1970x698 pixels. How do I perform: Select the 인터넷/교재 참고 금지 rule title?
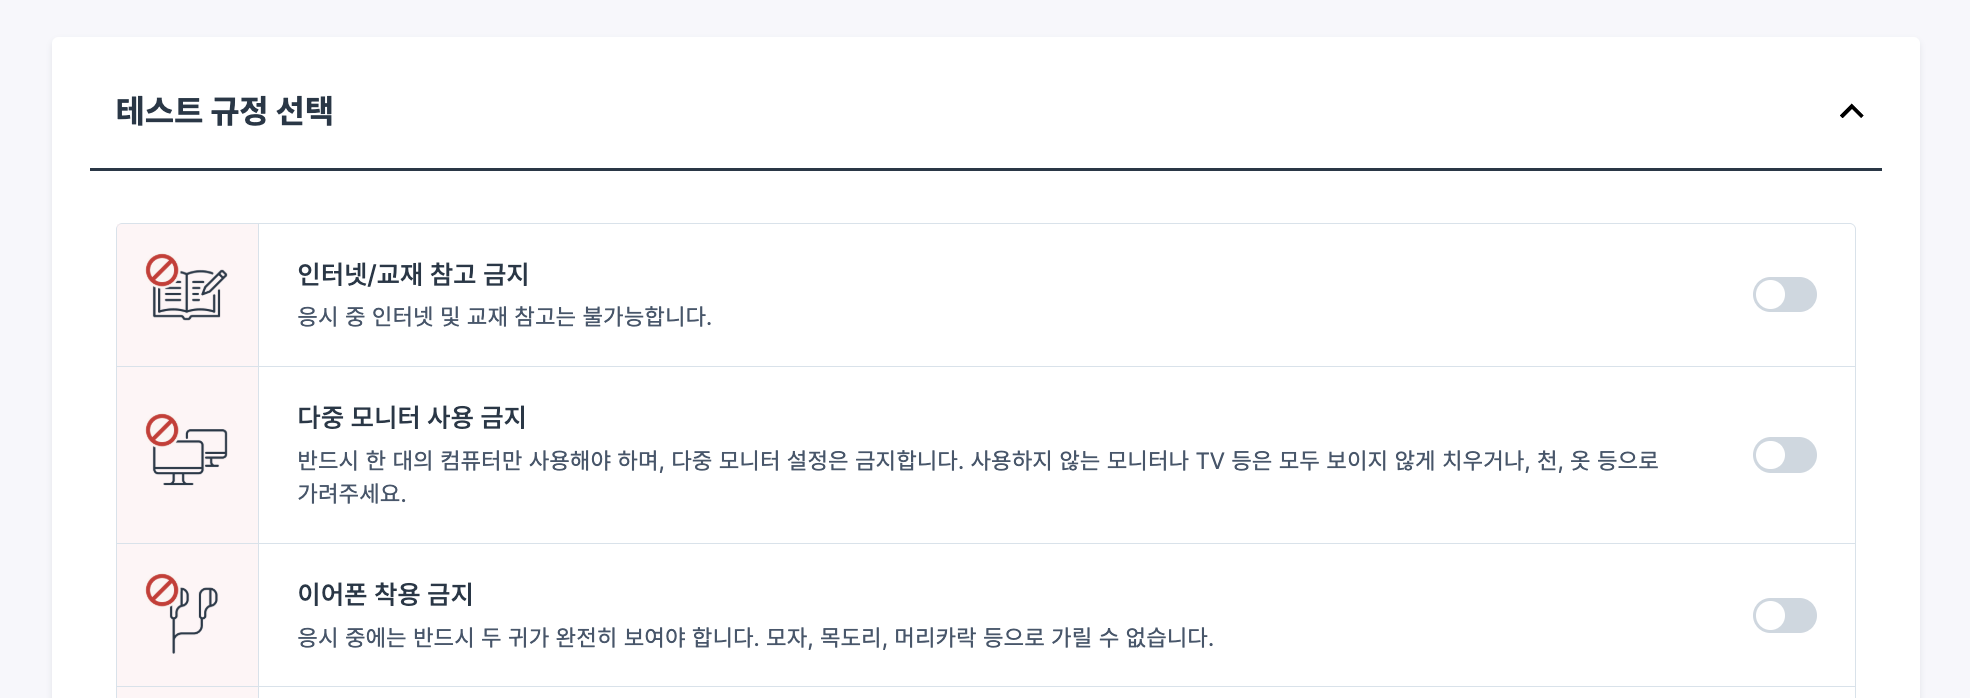[x=413, y=274]
